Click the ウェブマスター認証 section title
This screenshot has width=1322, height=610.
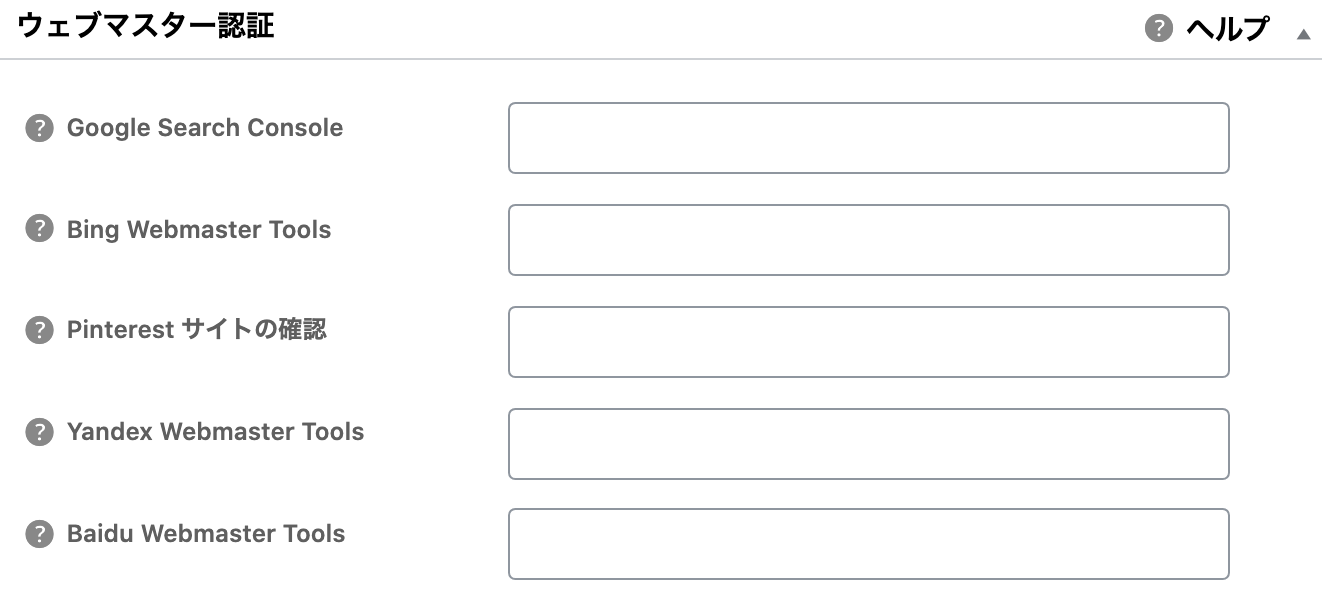[x=146, y=27]
